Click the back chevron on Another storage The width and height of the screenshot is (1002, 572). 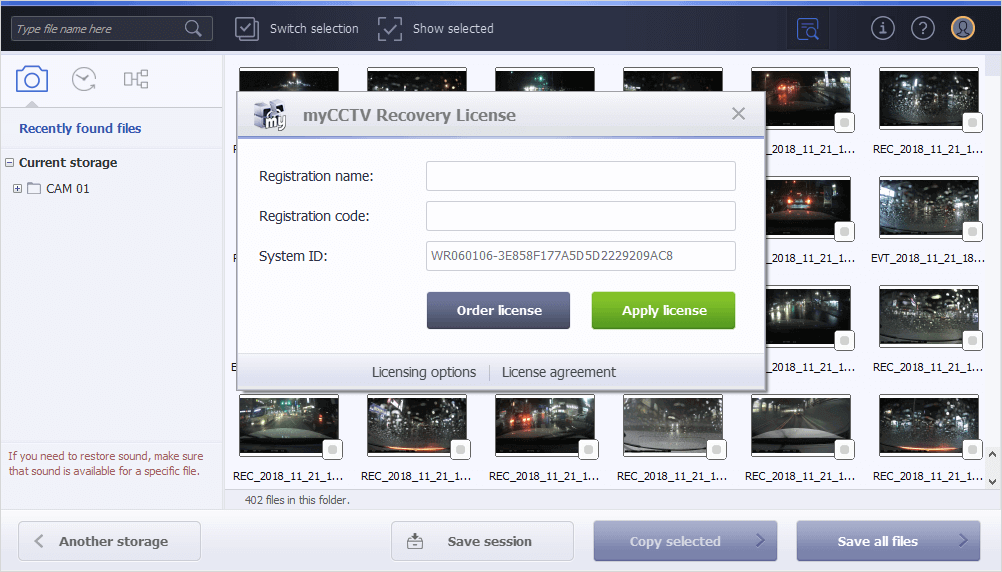tap(39, 541)
